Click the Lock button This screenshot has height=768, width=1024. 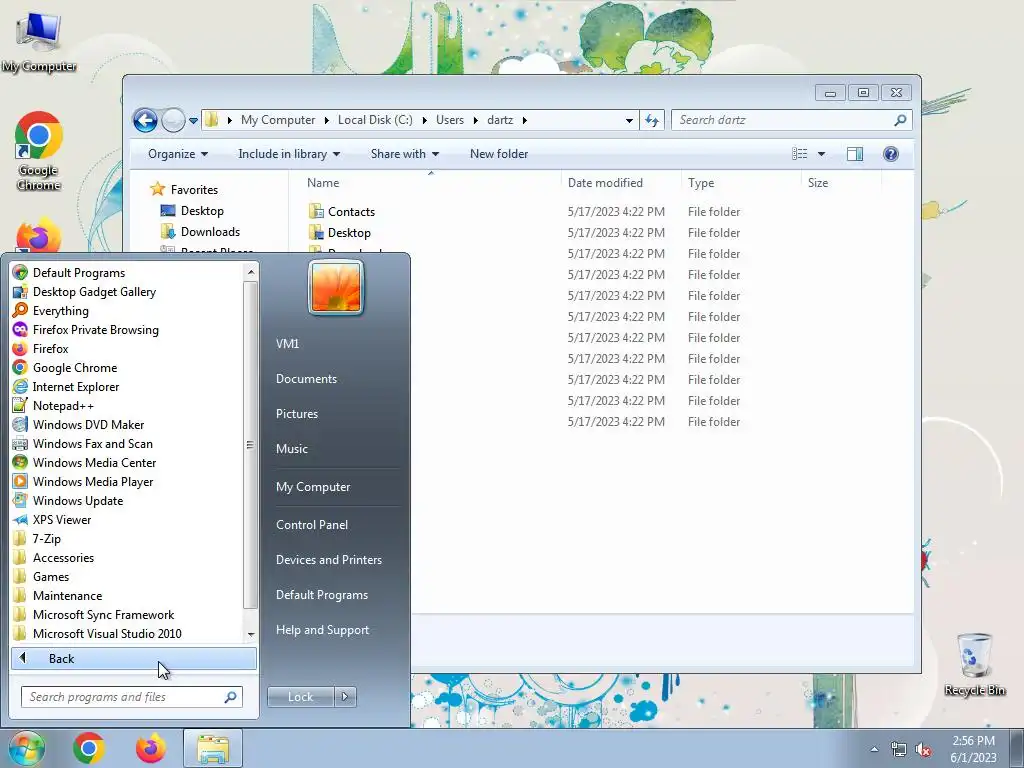300,697
